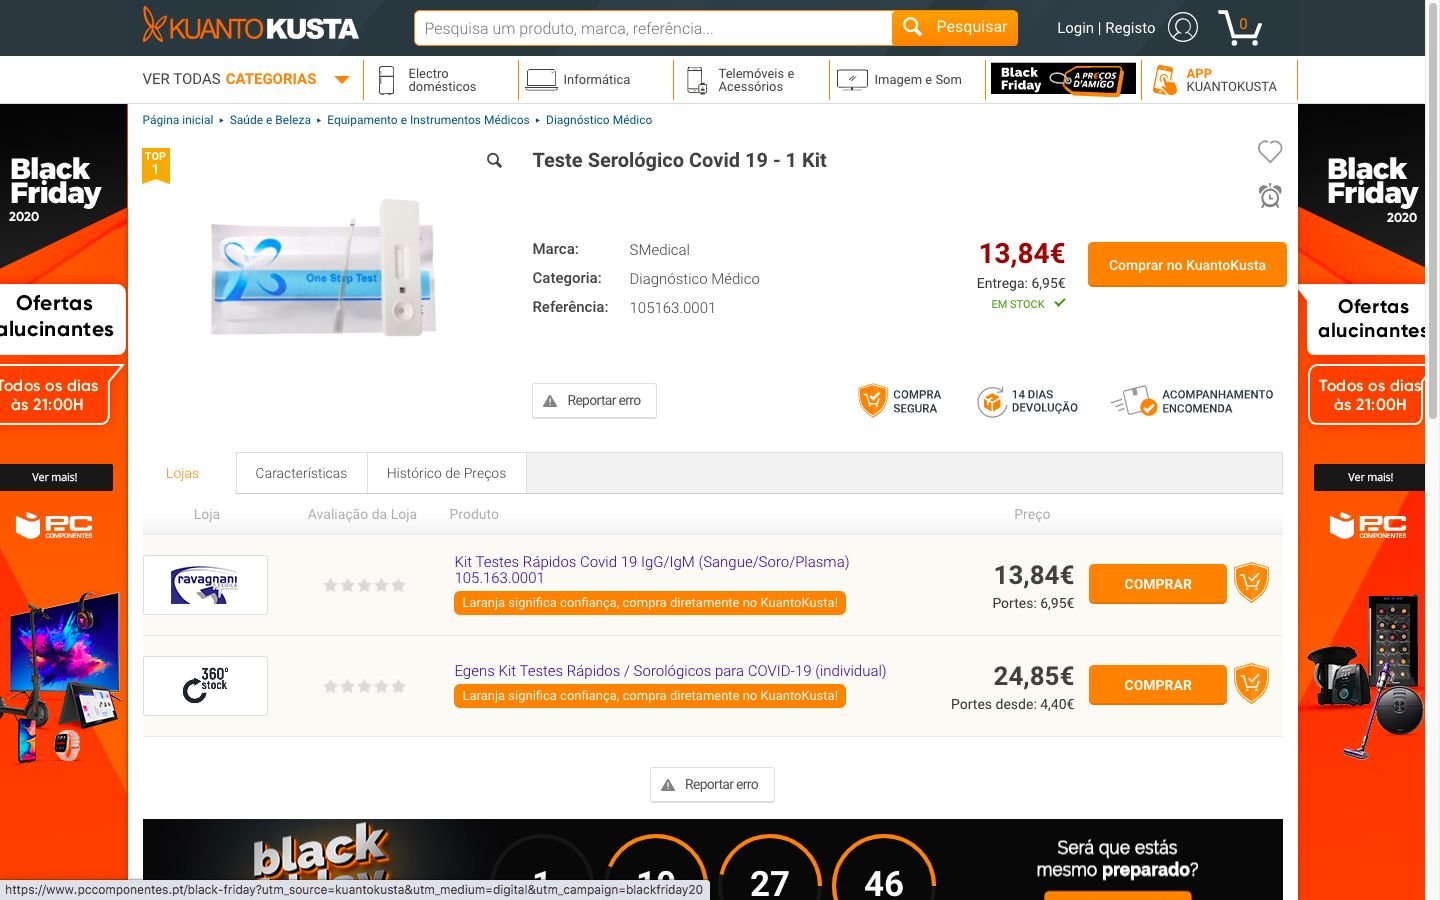Open the user account avatar icon

[1183, 27]
